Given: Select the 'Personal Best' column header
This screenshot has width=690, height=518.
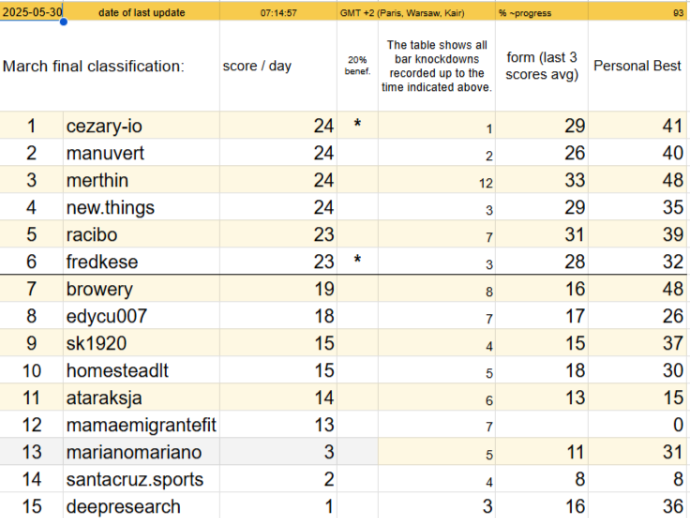Looking at the screenshot, I should tap(637, 66).
